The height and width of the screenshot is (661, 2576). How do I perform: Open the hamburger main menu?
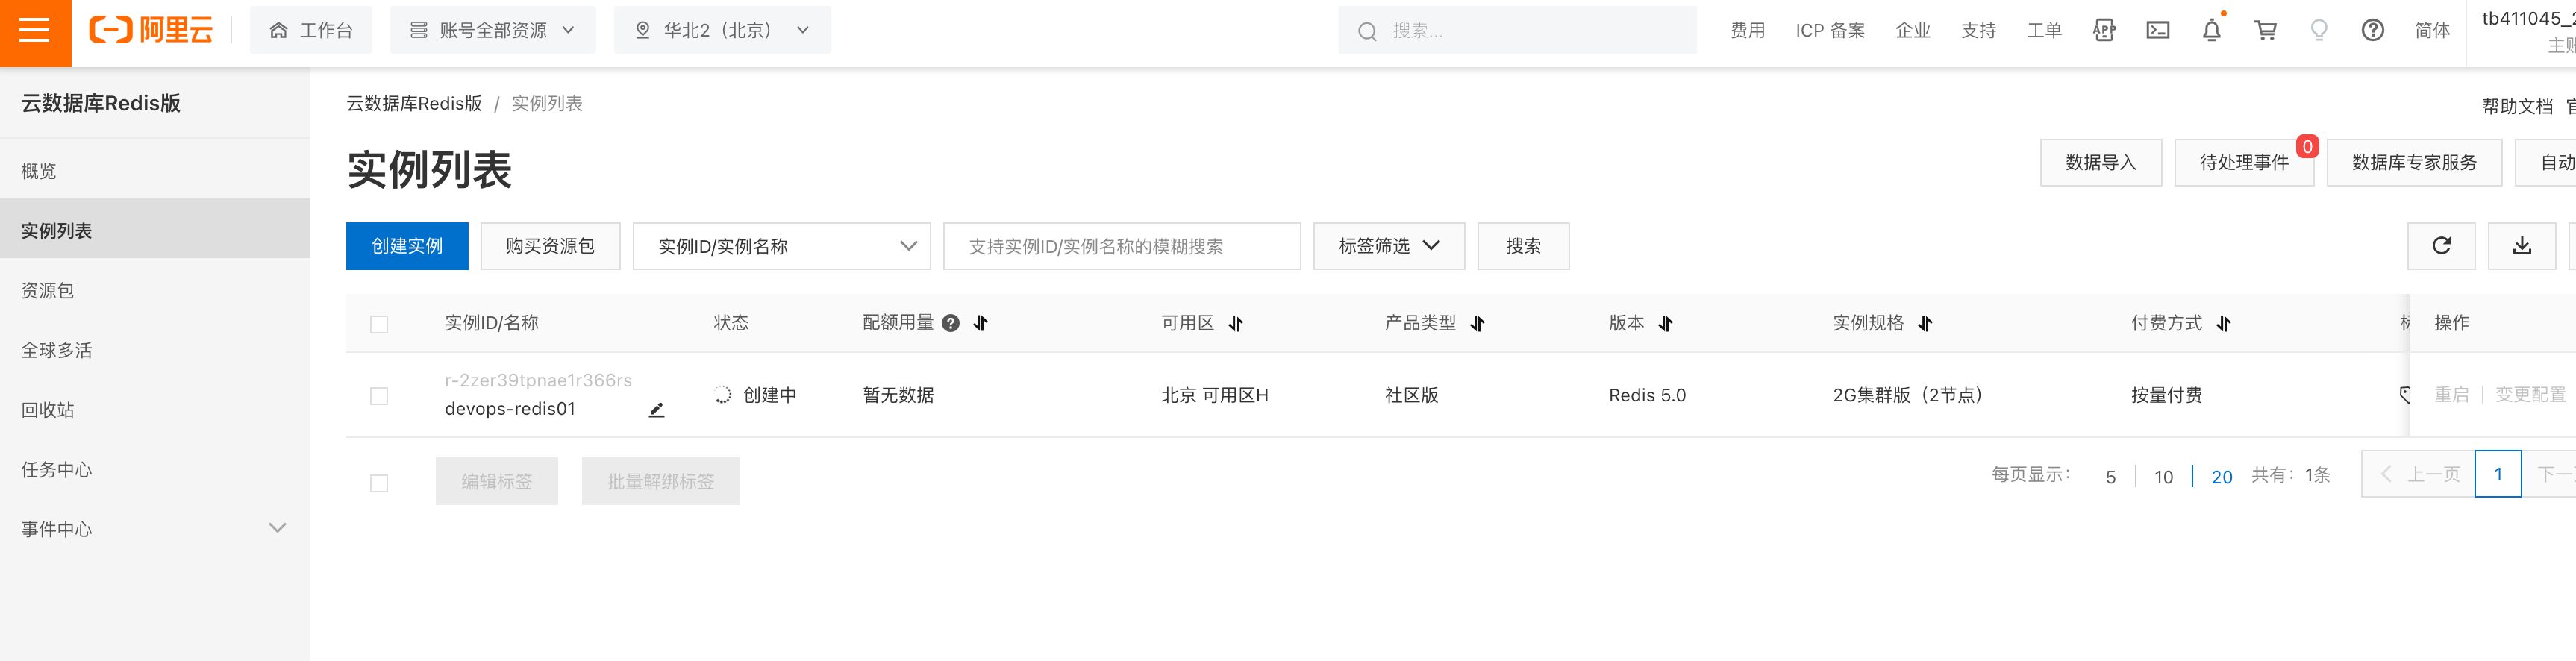pyautogui.click(x=35, y=31)
